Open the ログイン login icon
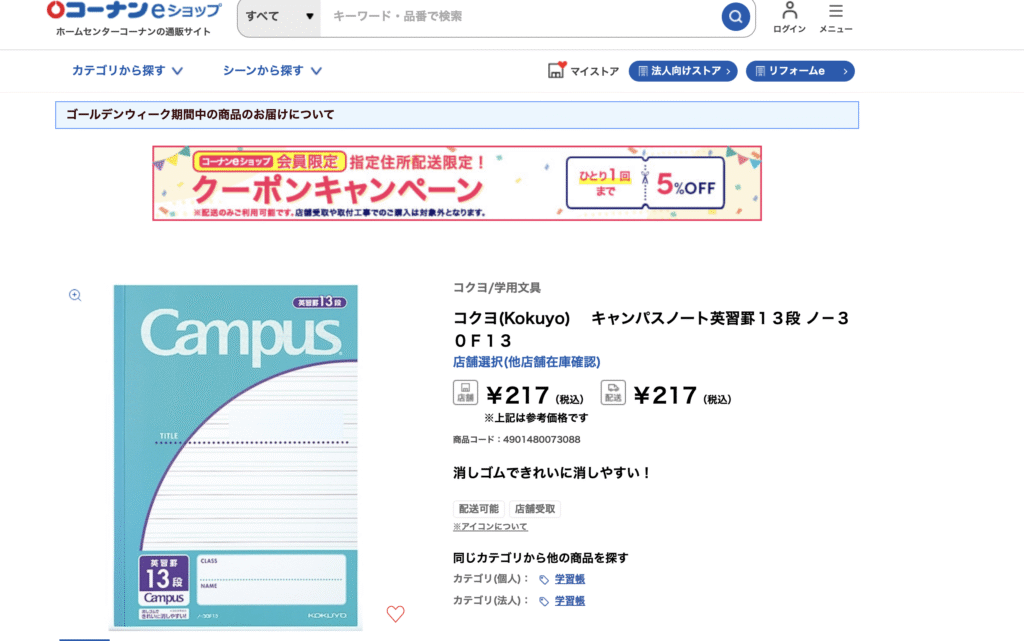 point(790,18)
